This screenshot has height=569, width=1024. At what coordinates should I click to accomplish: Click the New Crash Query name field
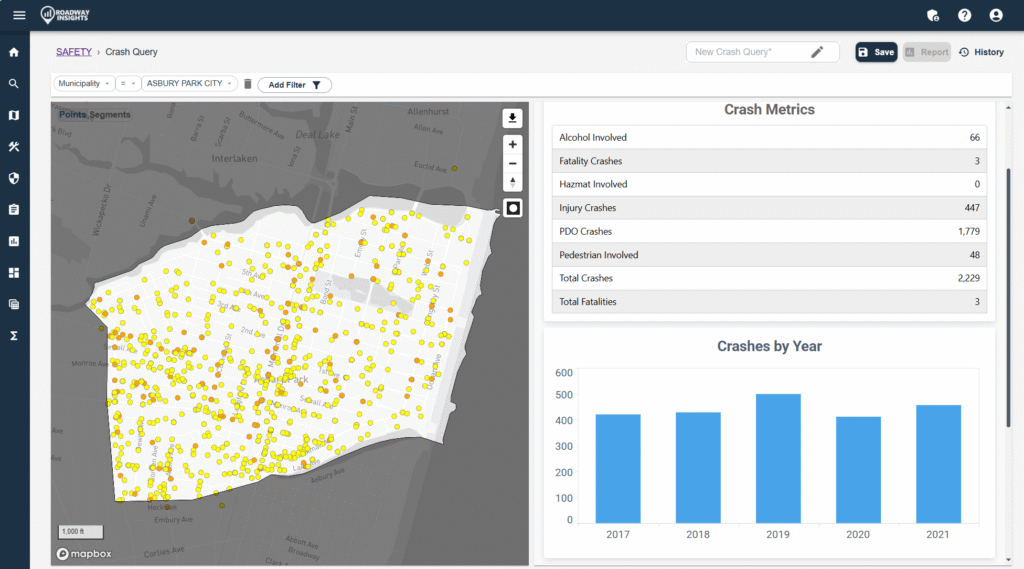pyautogui.click(x=750, y=52)
